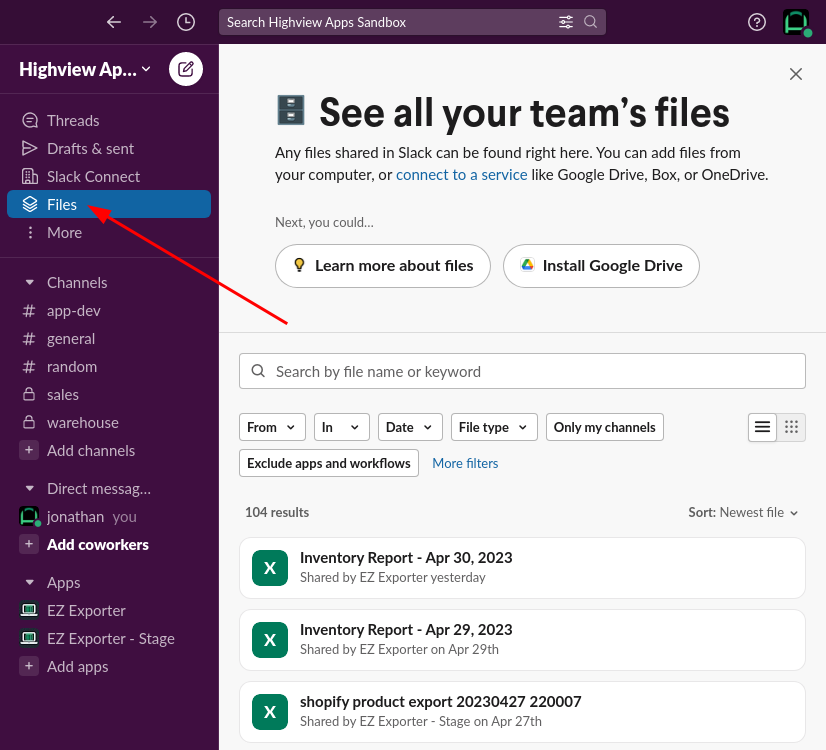Collapse the Apps section

pos(30,583)
